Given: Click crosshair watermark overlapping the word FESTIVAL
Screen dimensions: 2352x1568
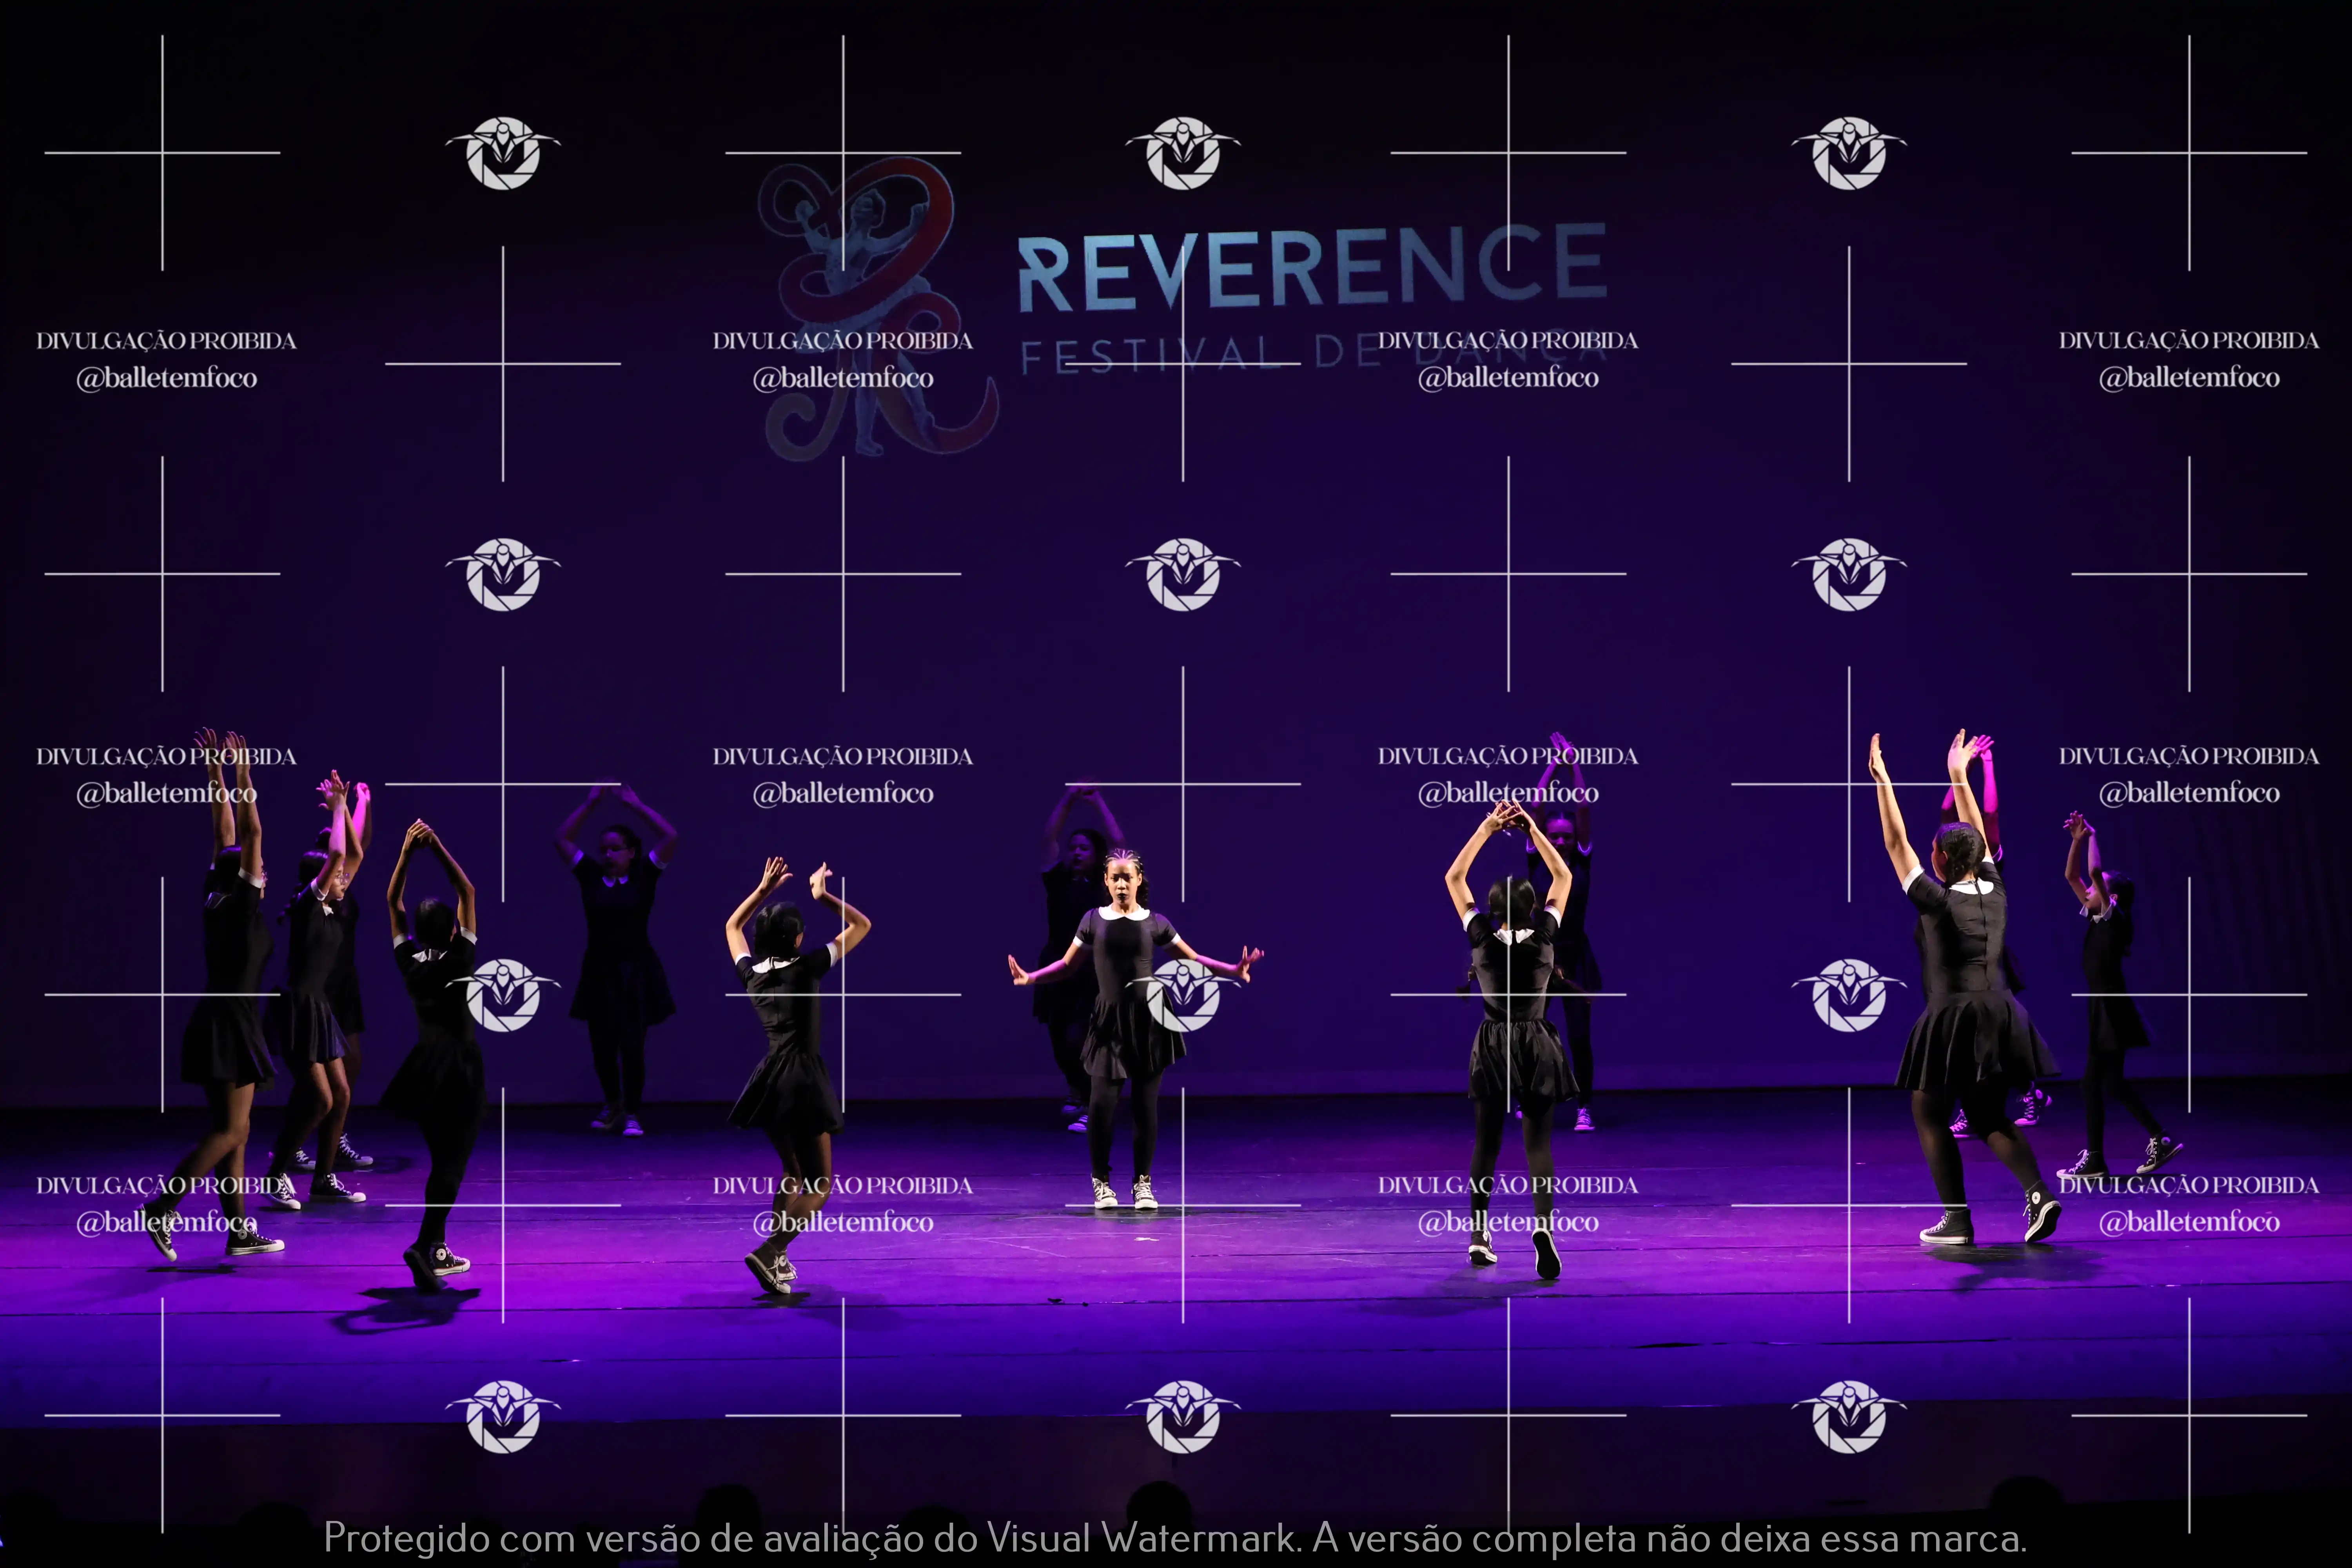Looking at the screenshot, I should point(1183,364).
